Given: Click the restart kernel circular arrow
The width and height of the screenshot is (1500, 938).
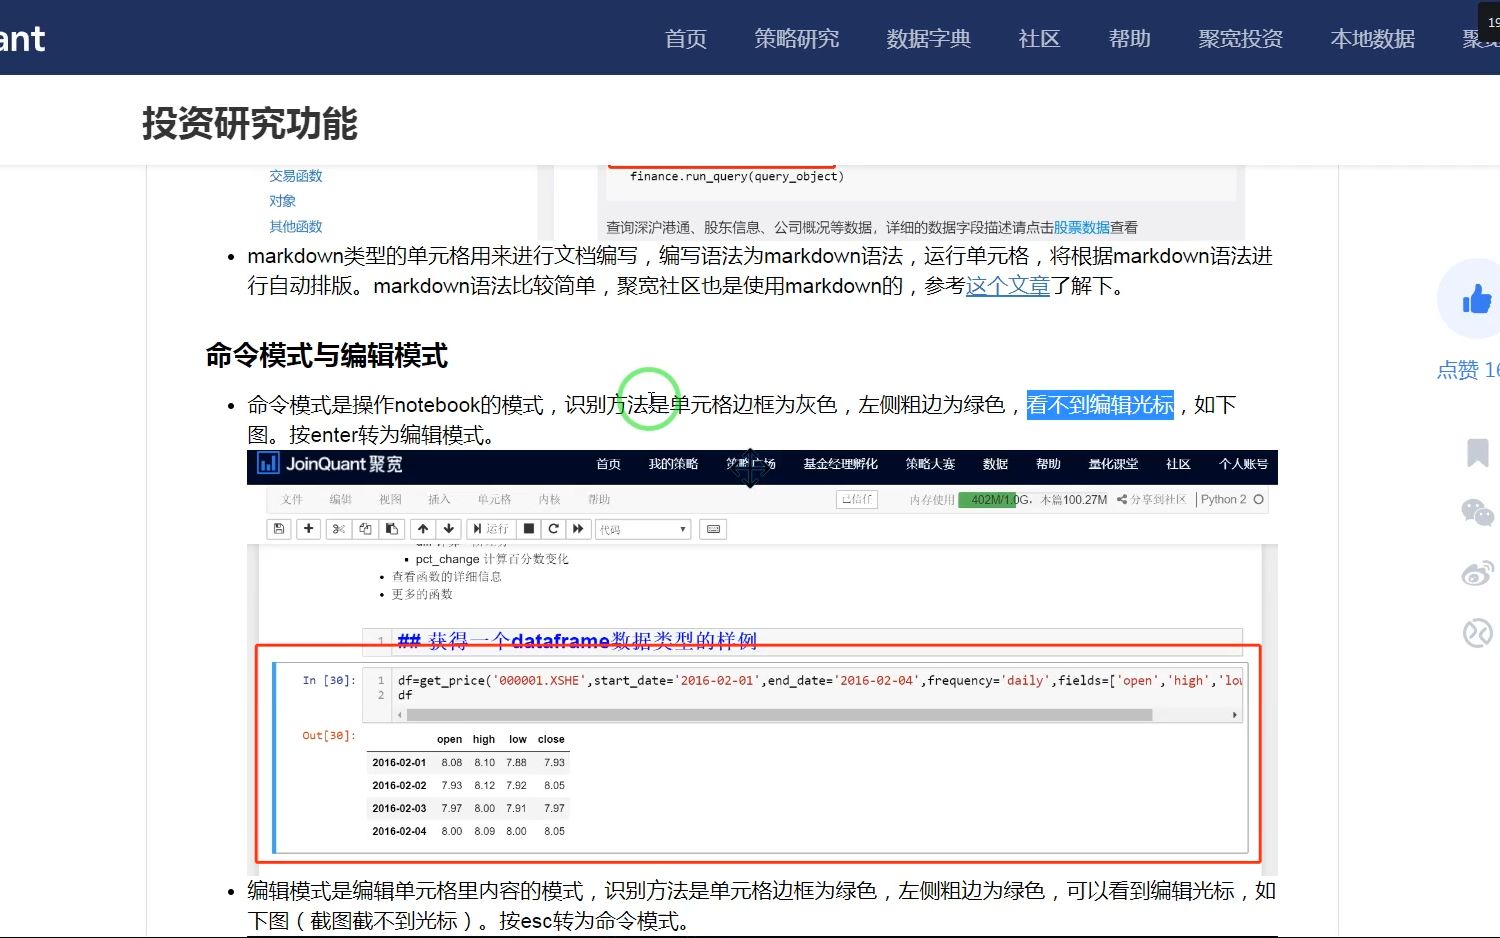Looking at the screenshot, I should 553,529.
